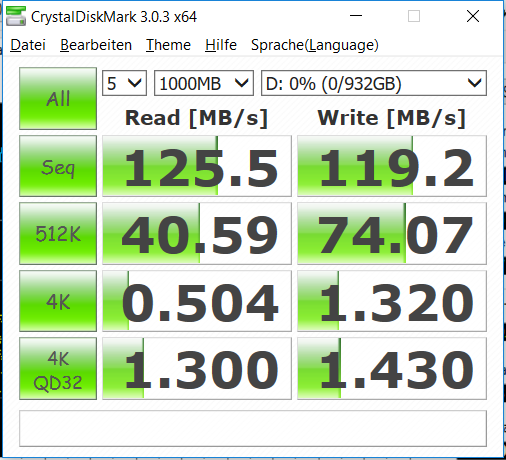Image resolution: width=506 pixels, height=460 pixels.
Task: Minimize the CrystalDiskMark window
Action: click(356, 16)
